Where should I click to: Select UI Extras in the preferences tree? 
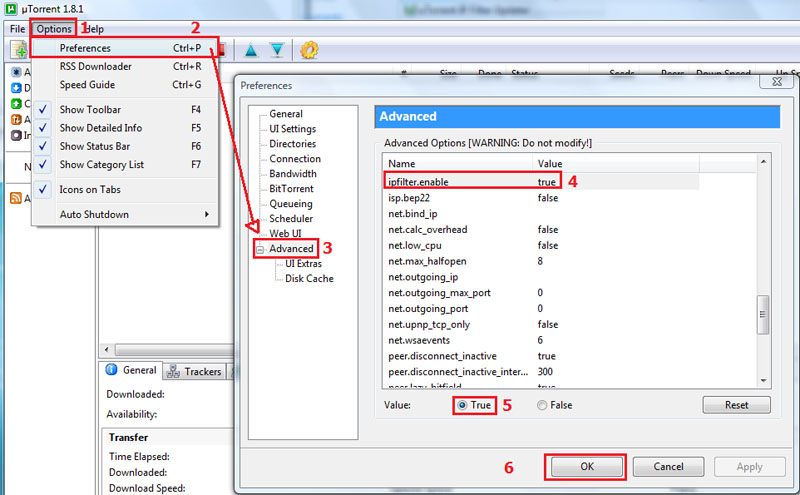click(303, 264)
